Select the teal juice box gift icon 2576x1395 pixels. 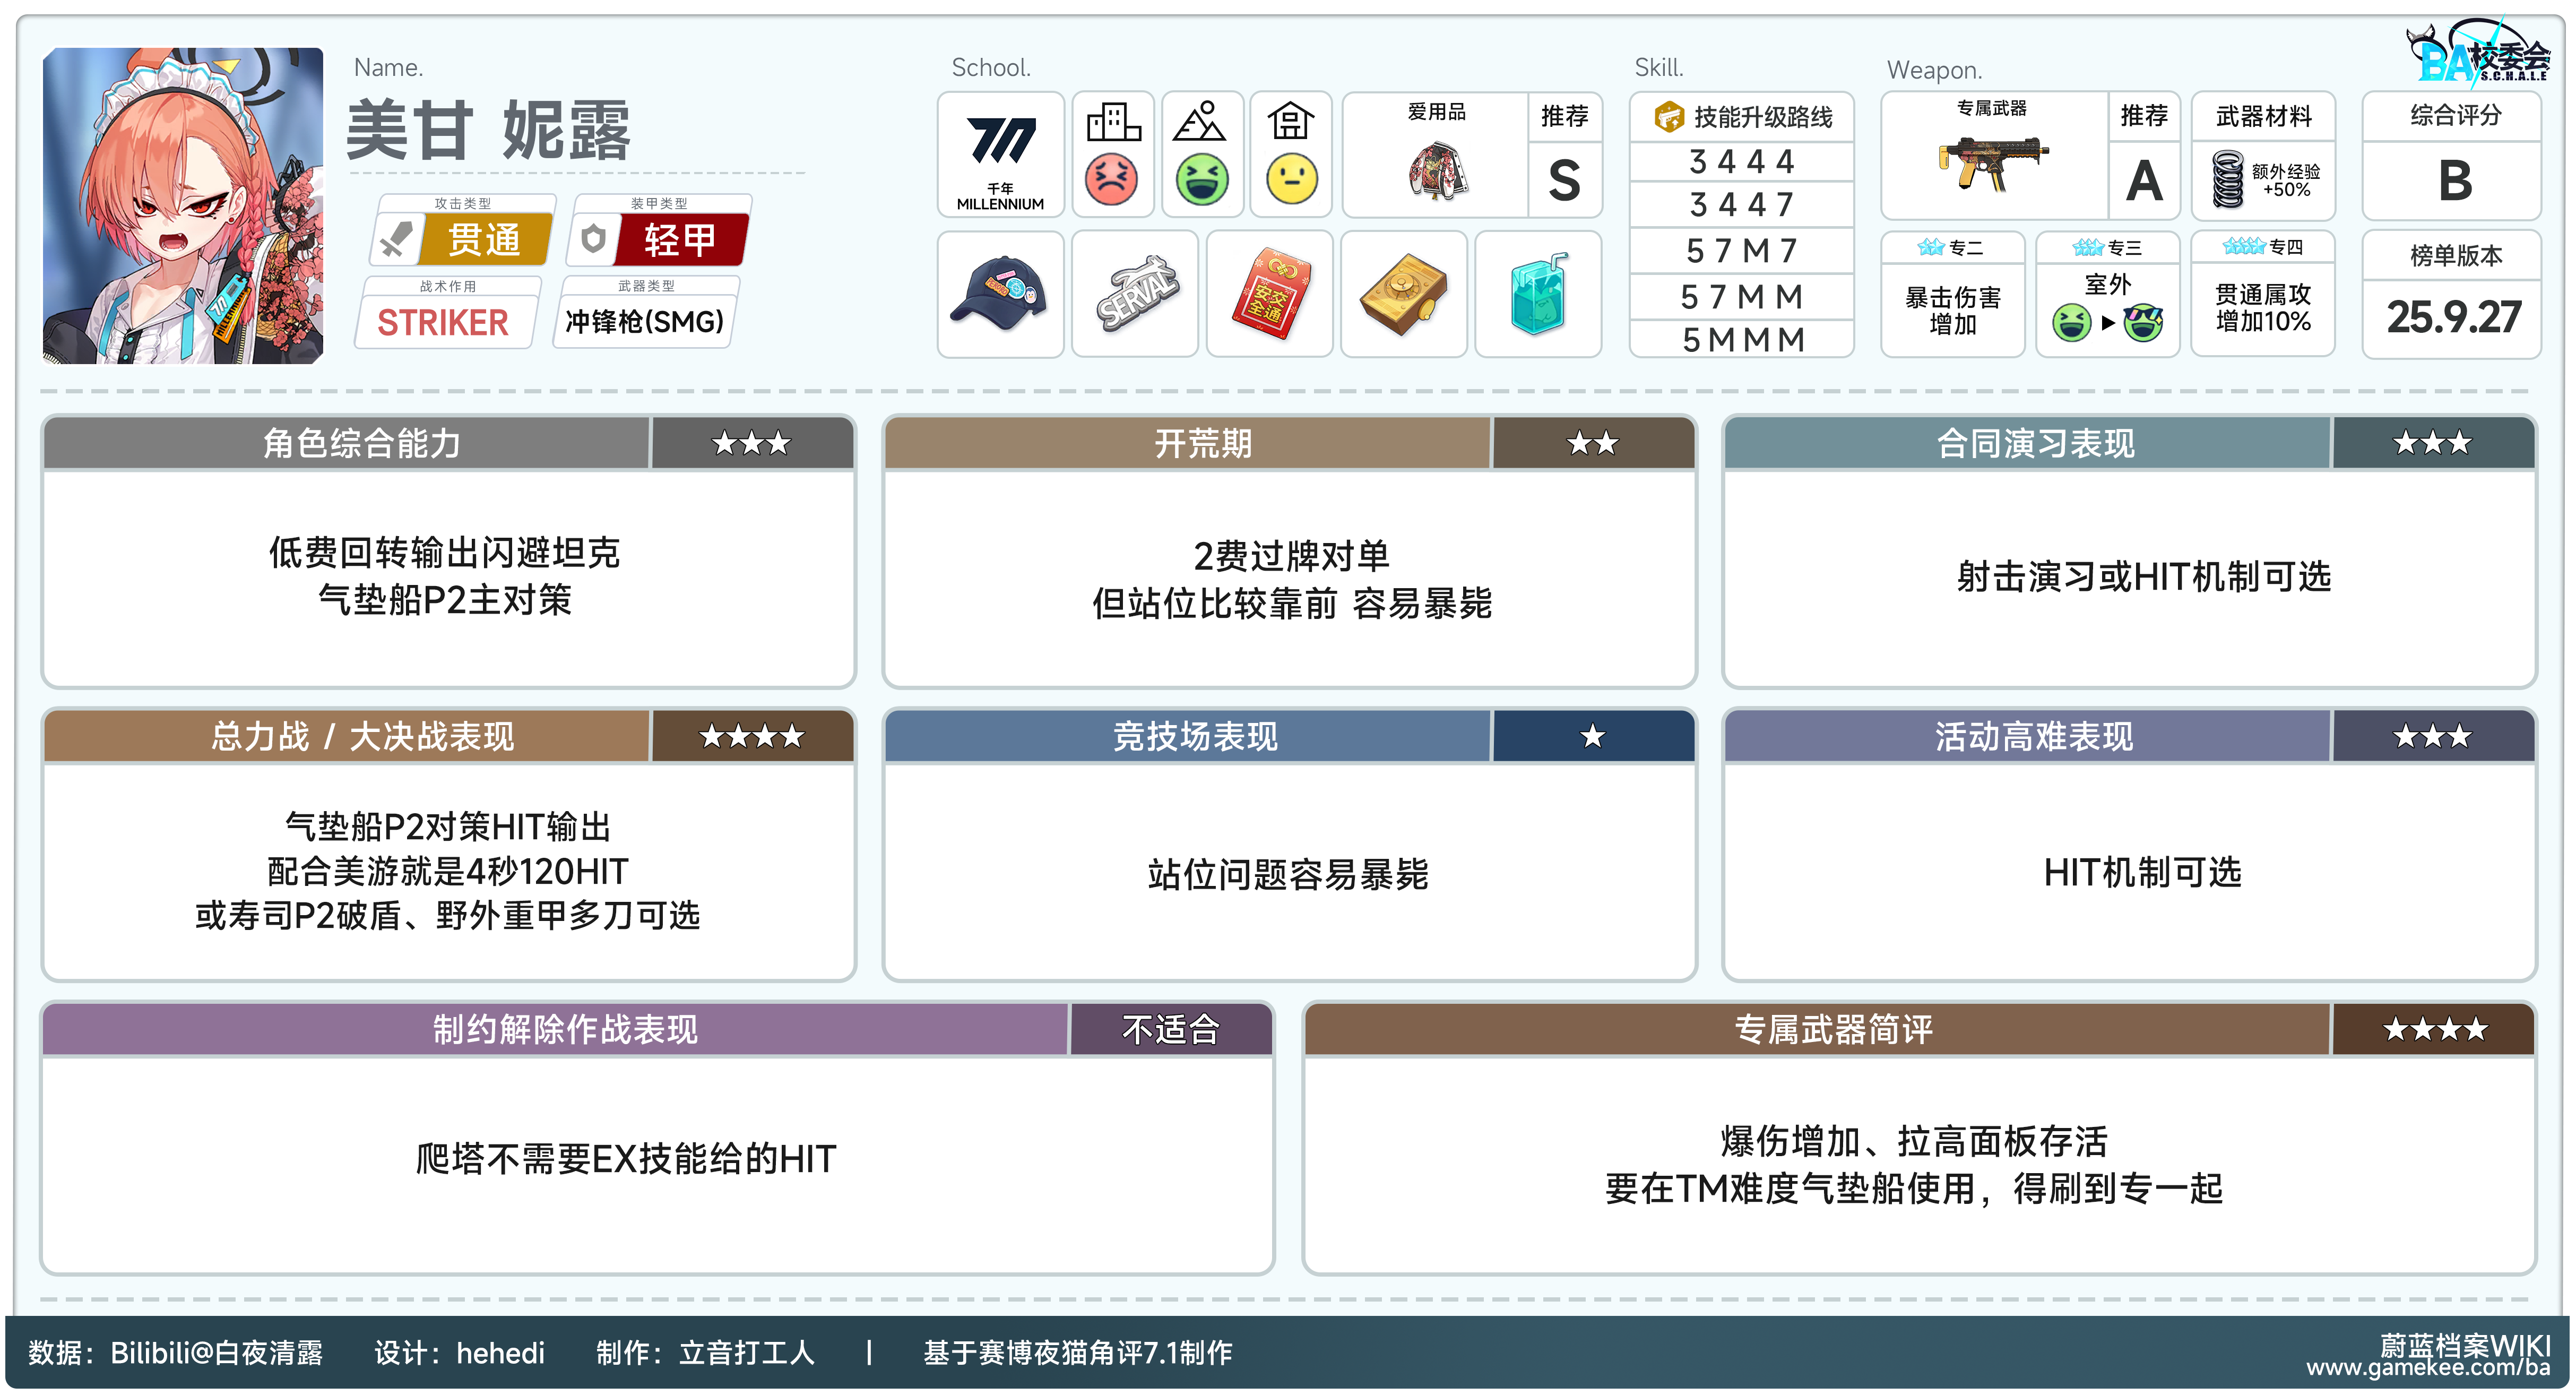1537,294
